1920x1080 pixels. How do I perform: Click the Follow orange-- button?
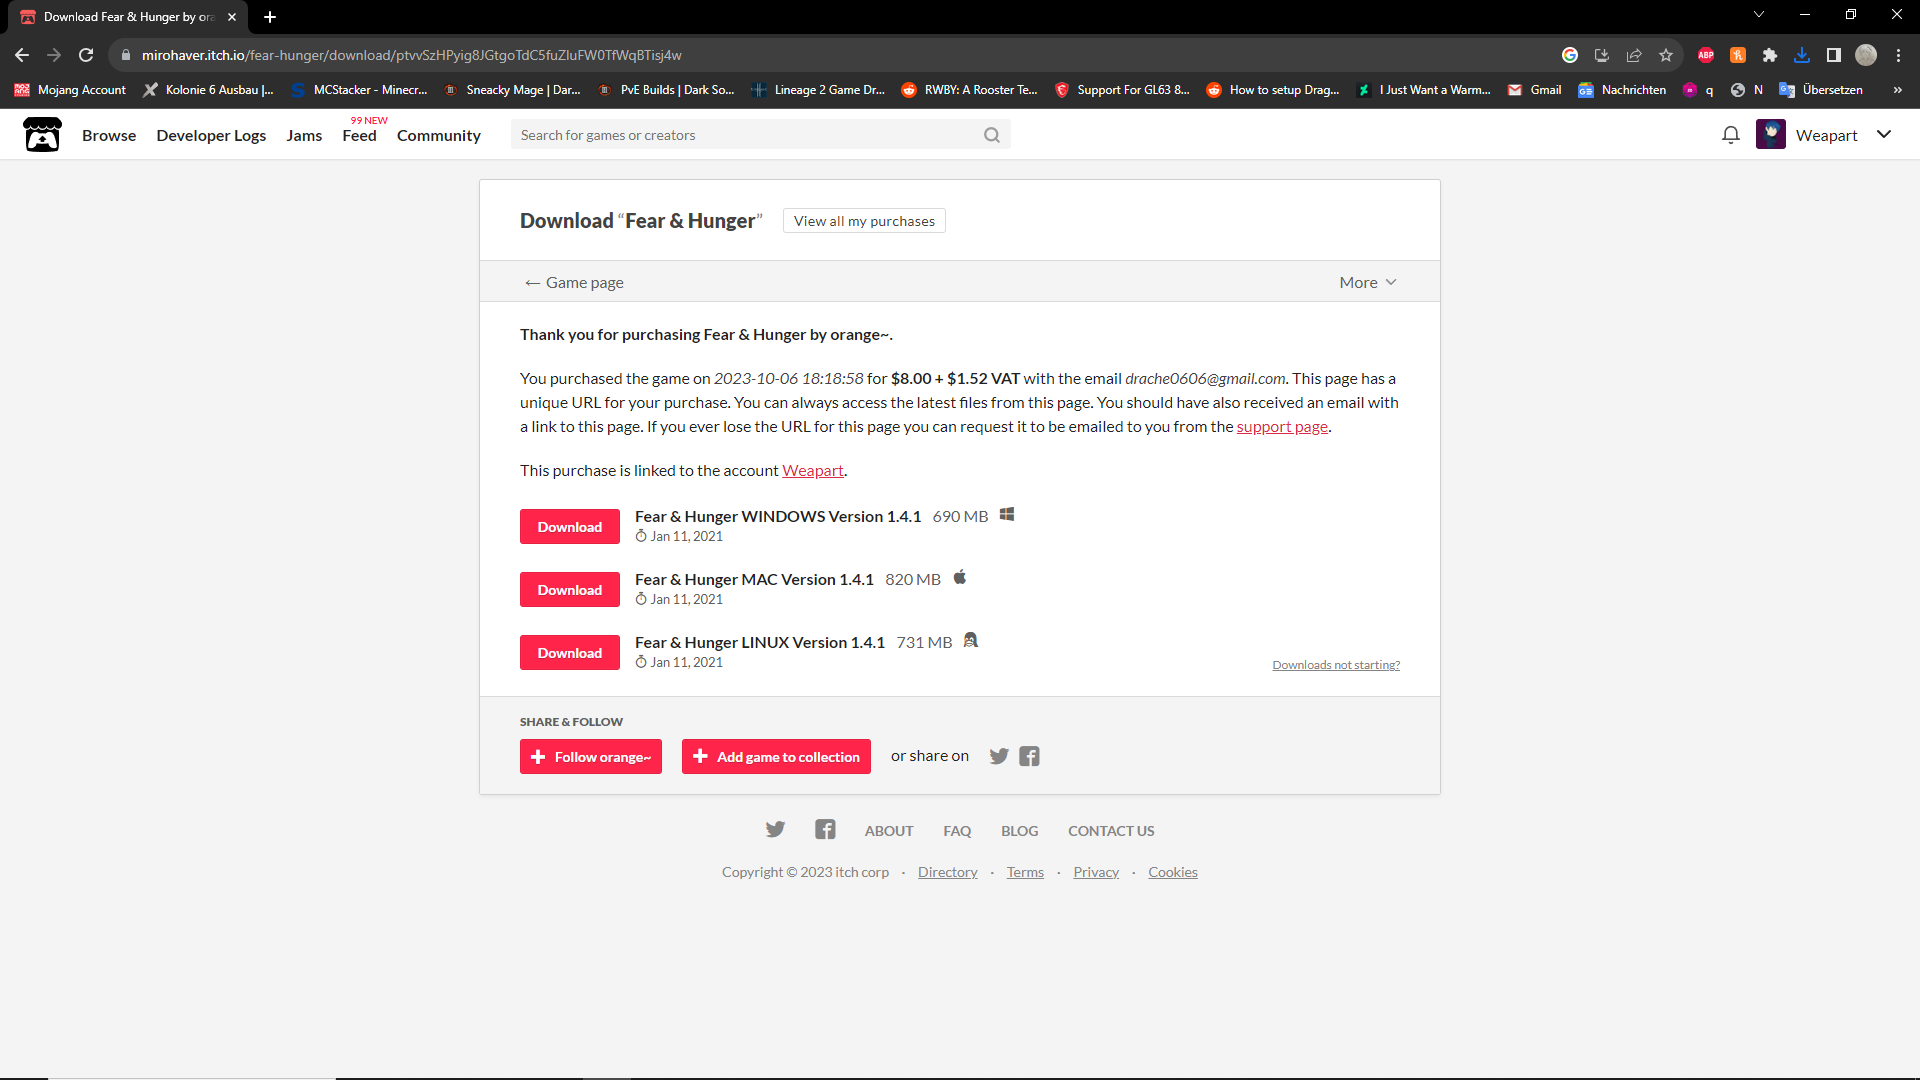(x=591, y=756)
